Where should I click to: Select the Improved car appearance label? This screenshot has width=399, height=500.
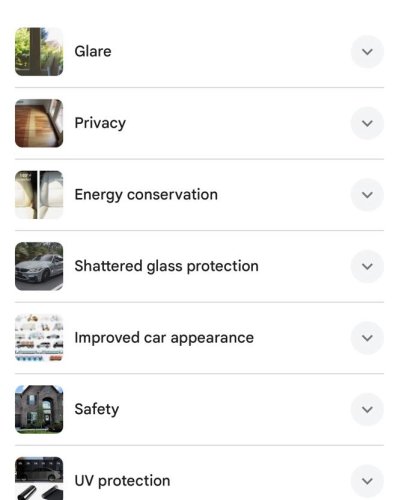(x=164, y=338)
